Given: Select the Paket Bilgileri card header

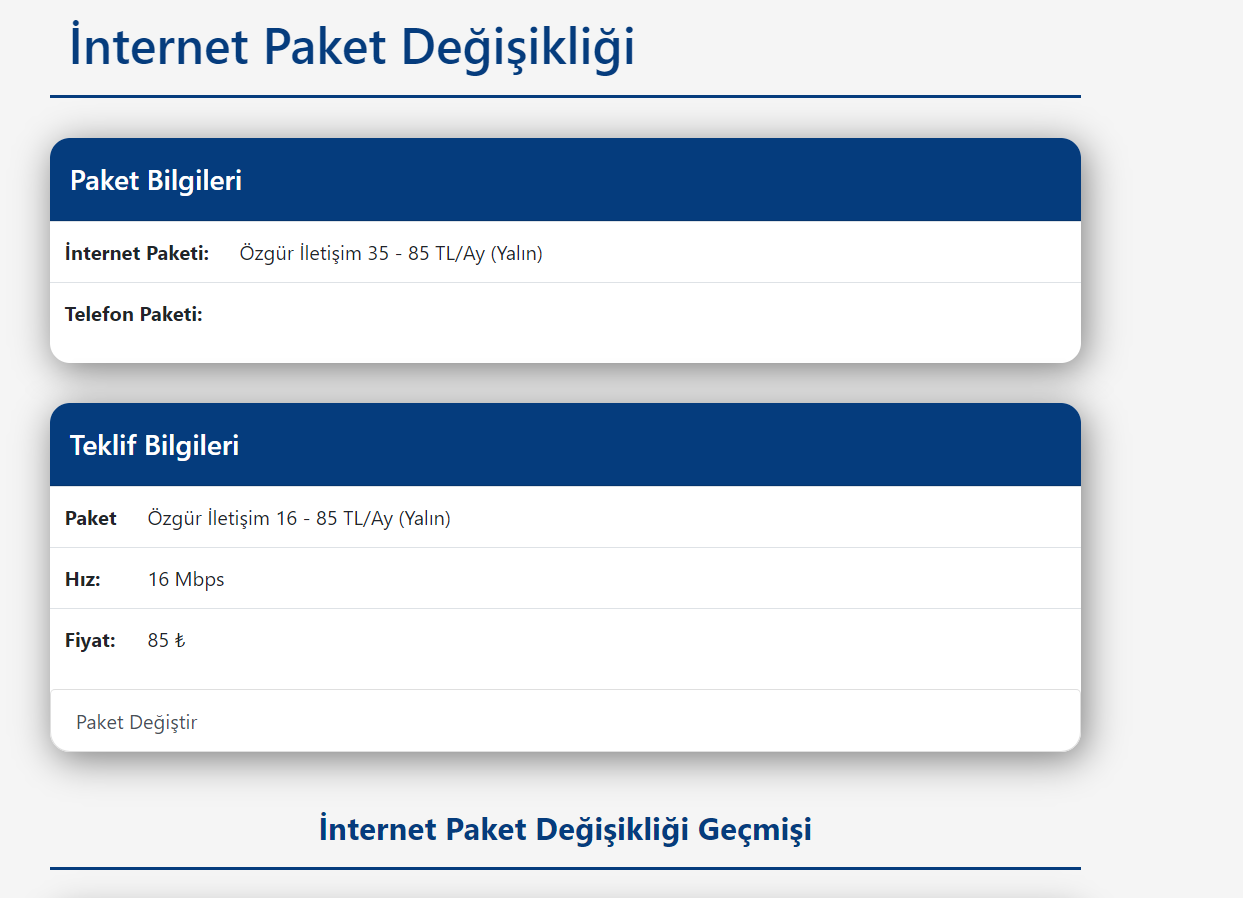Looking at the screenshot, I should point(156,181).
